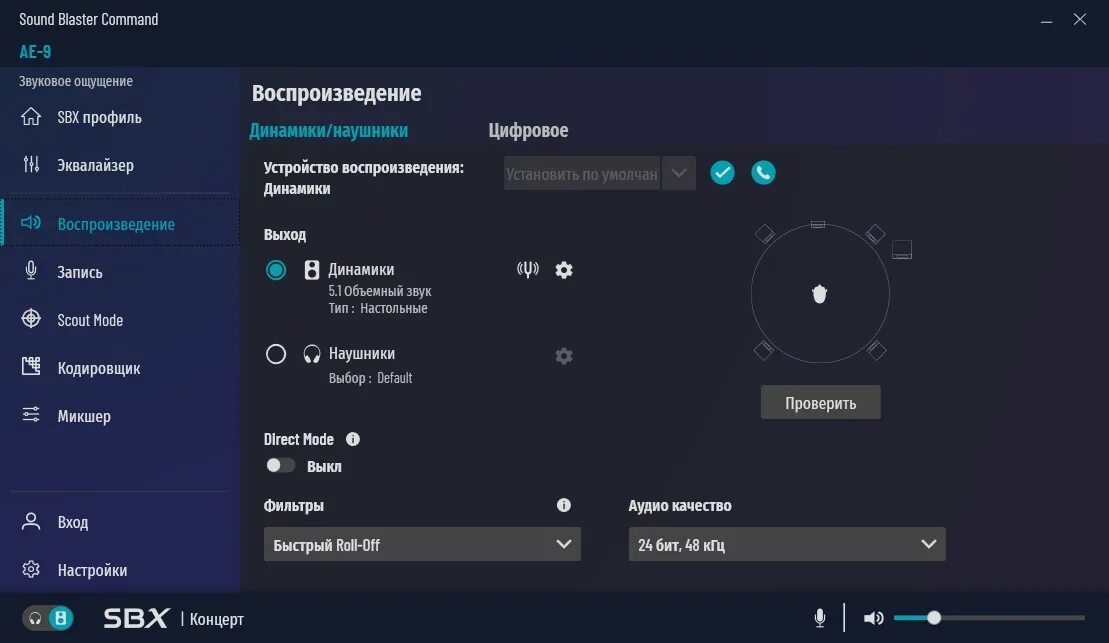Click the speaker calibration icon next to Динамики

[x=528, y=270]
